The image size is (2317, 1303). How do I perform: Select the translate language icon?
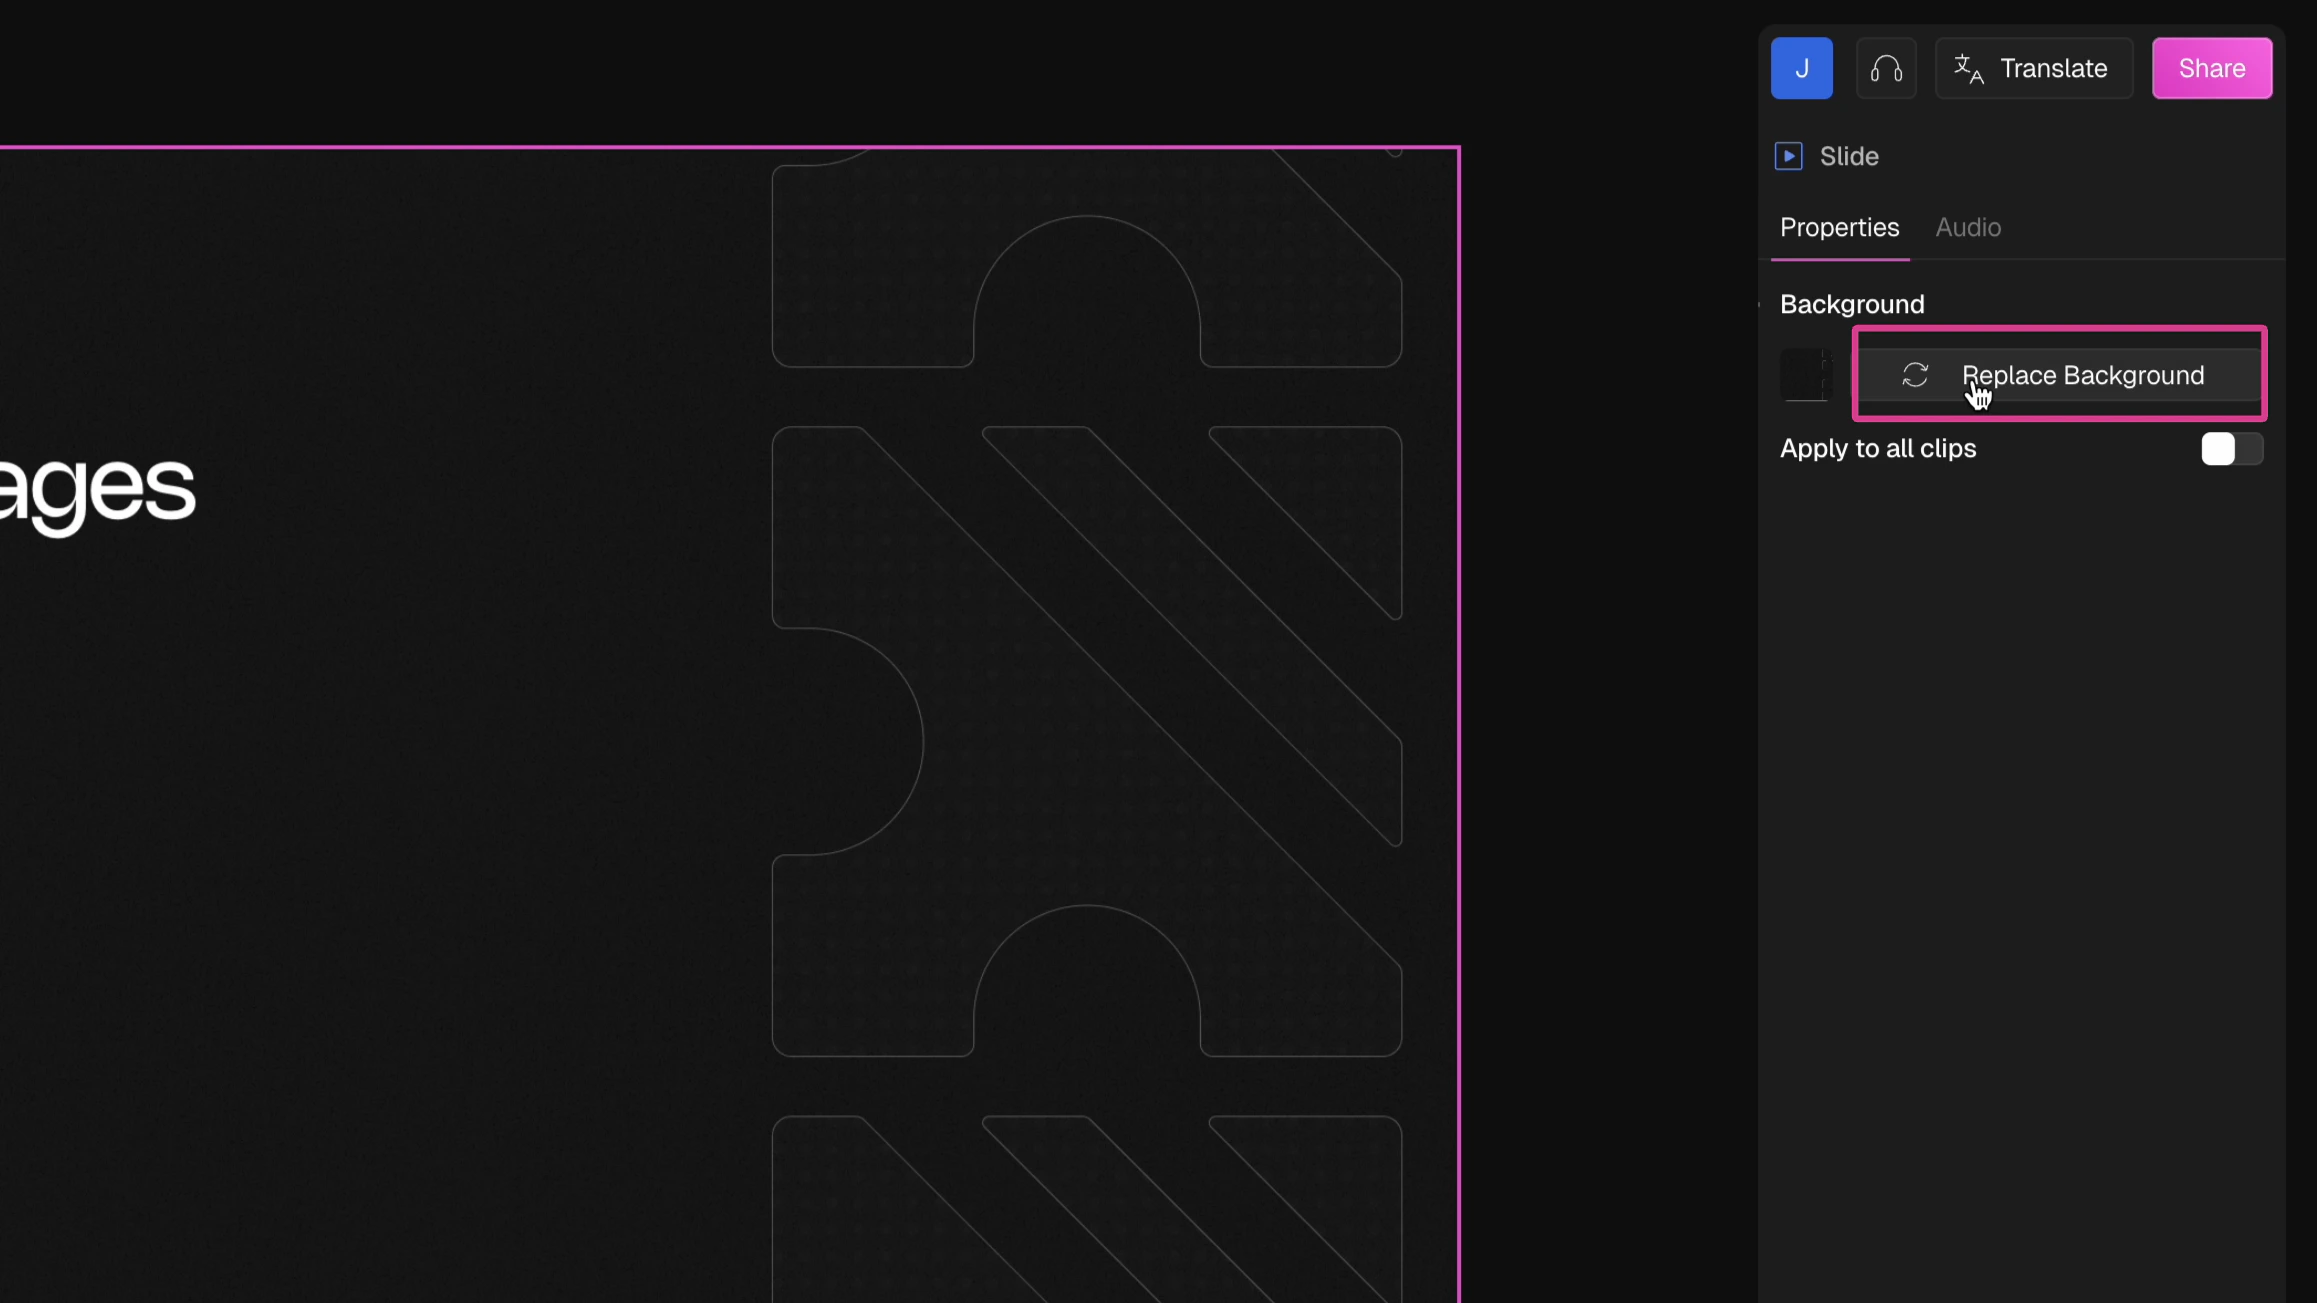click(1968, 68)
